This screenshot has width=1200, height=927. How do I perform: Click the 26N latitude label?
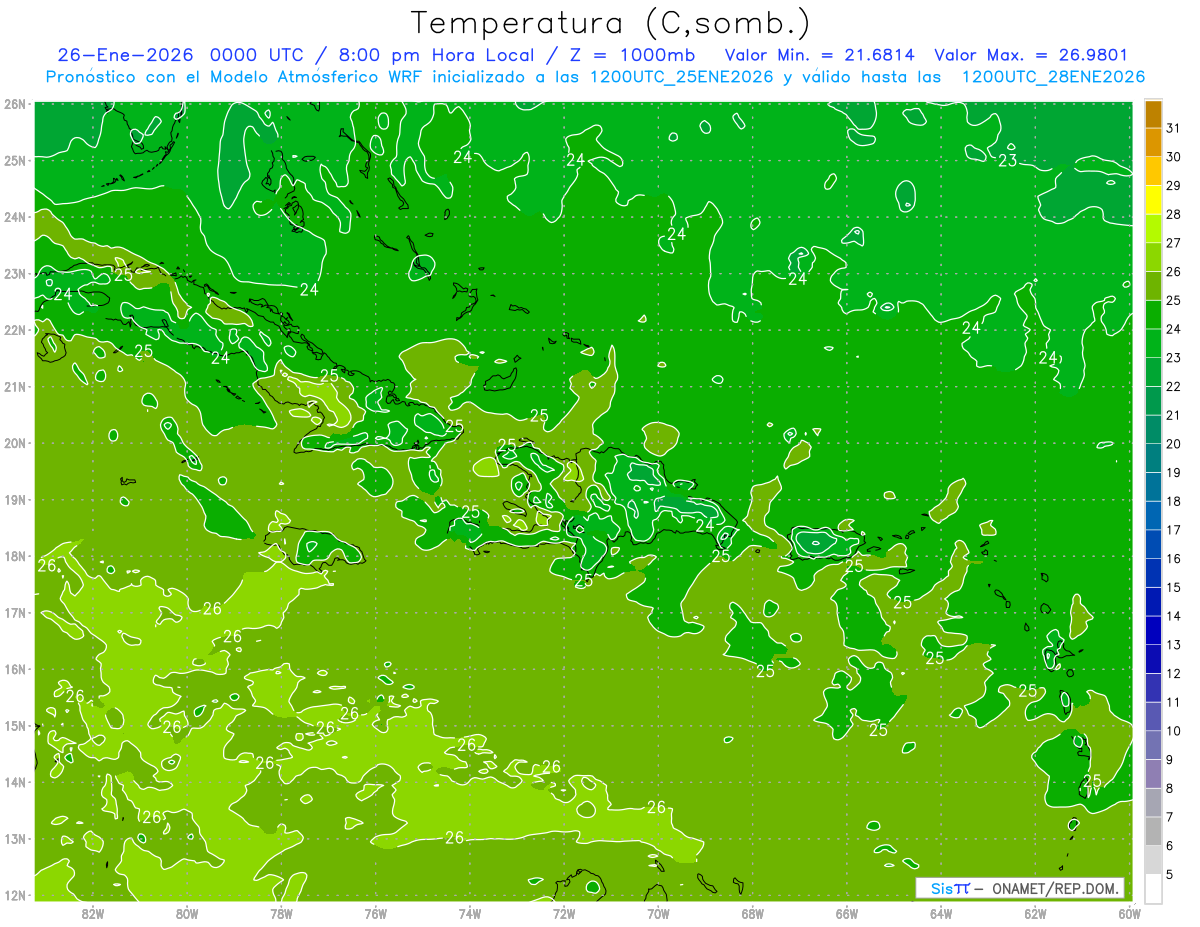(x=15, y=104)
